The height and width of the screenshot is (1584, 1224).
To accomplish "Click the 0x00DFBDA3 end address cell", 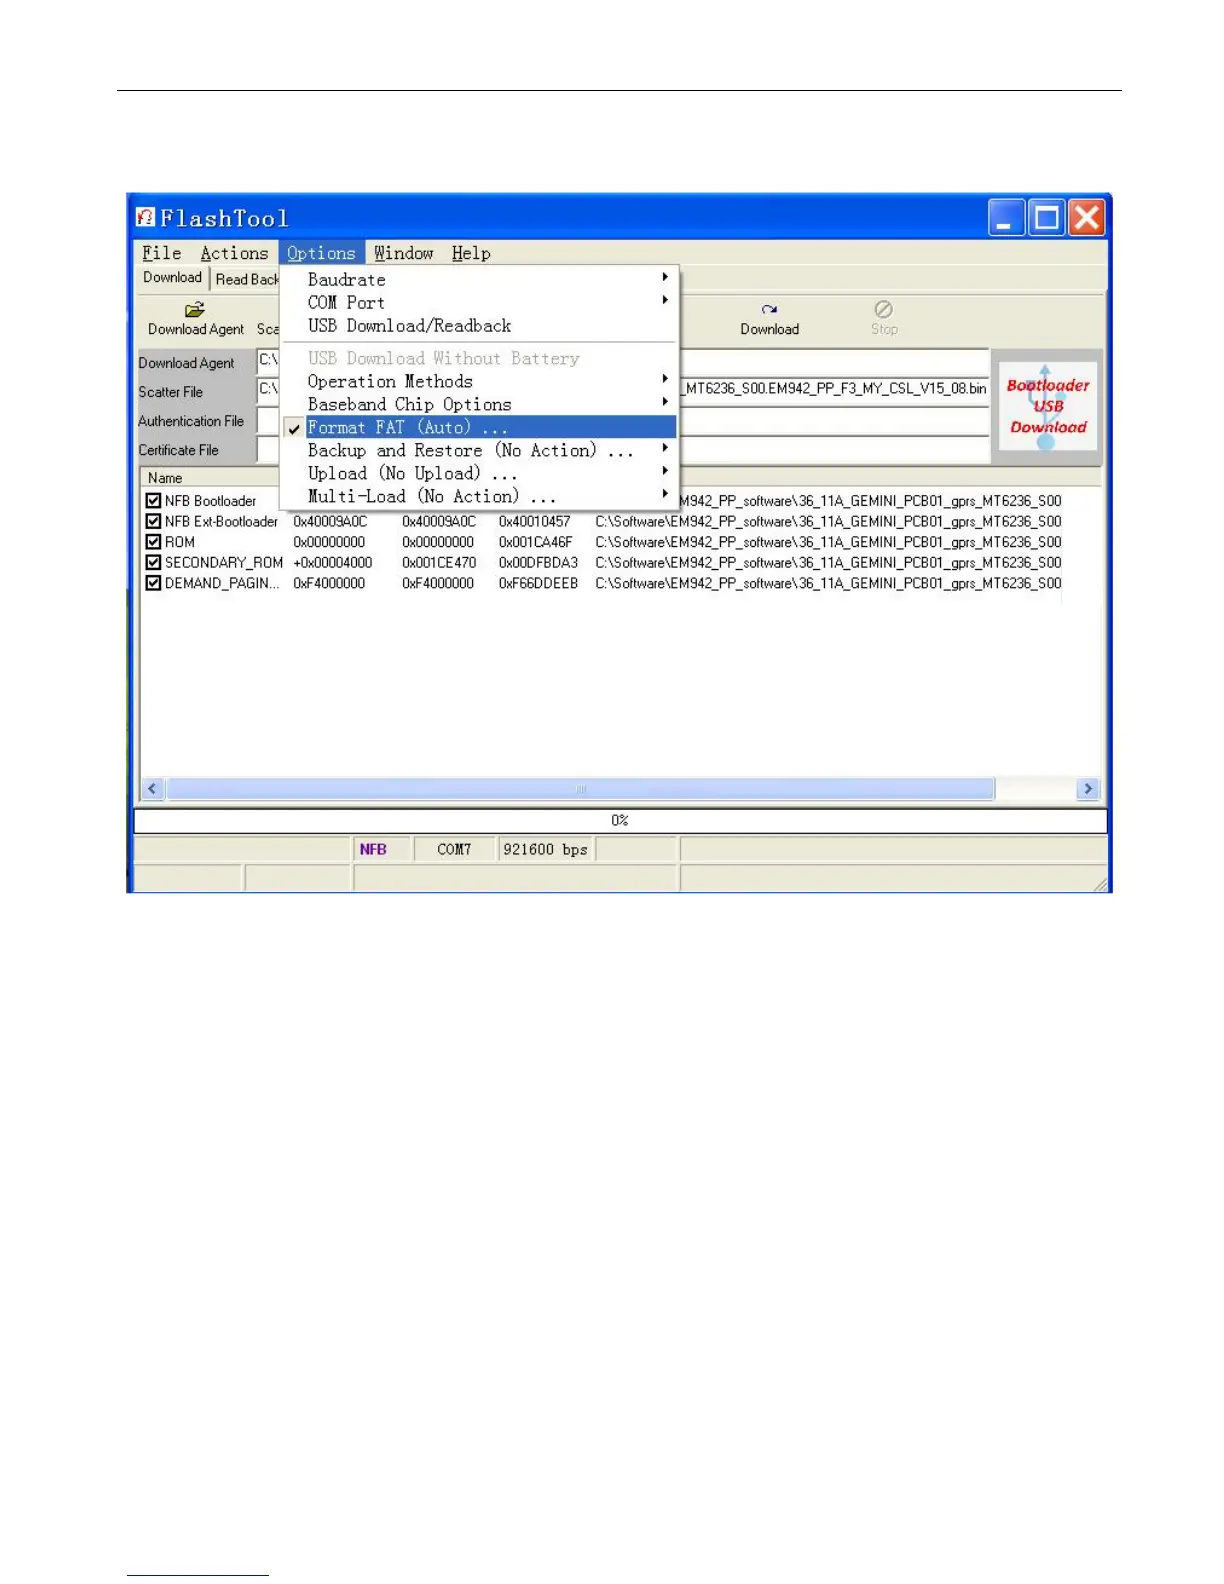I will coord(538,562).
